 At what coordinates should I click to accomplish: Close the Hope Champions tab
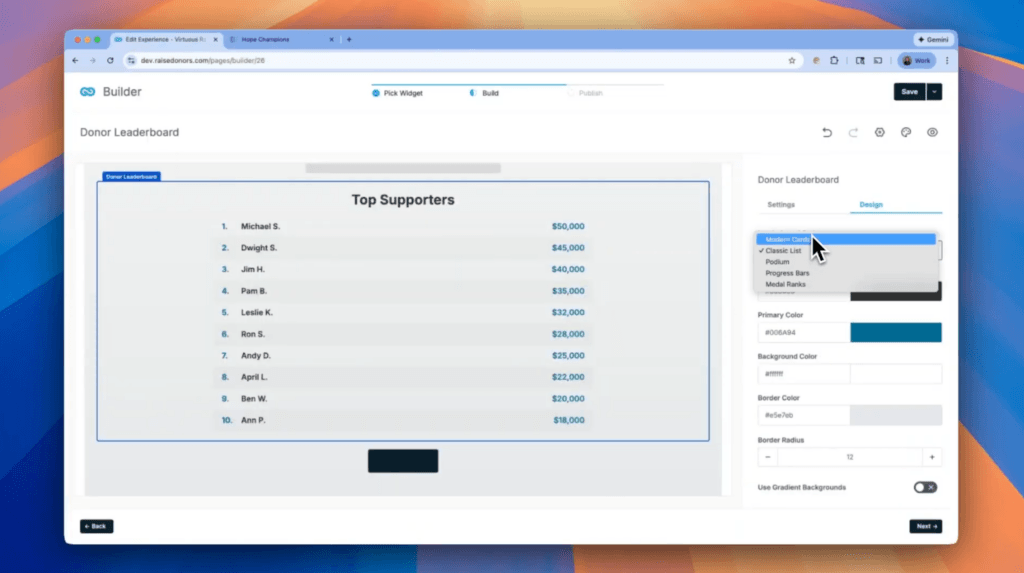click(x=331, y=39)
